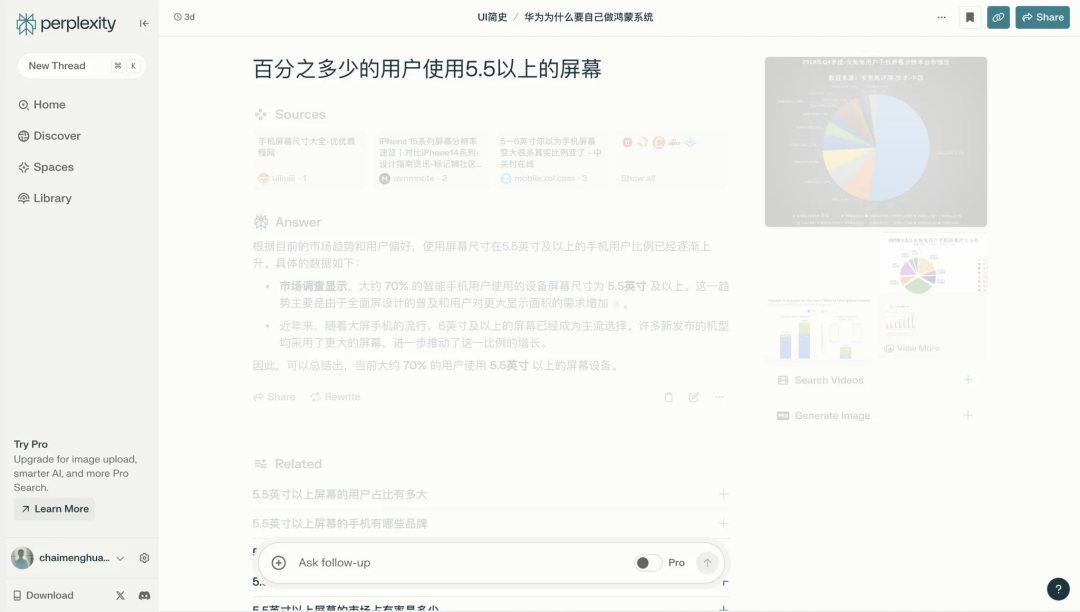Click the Learn More button
The image size is (1080, 612).
click(x=54, y=509)
